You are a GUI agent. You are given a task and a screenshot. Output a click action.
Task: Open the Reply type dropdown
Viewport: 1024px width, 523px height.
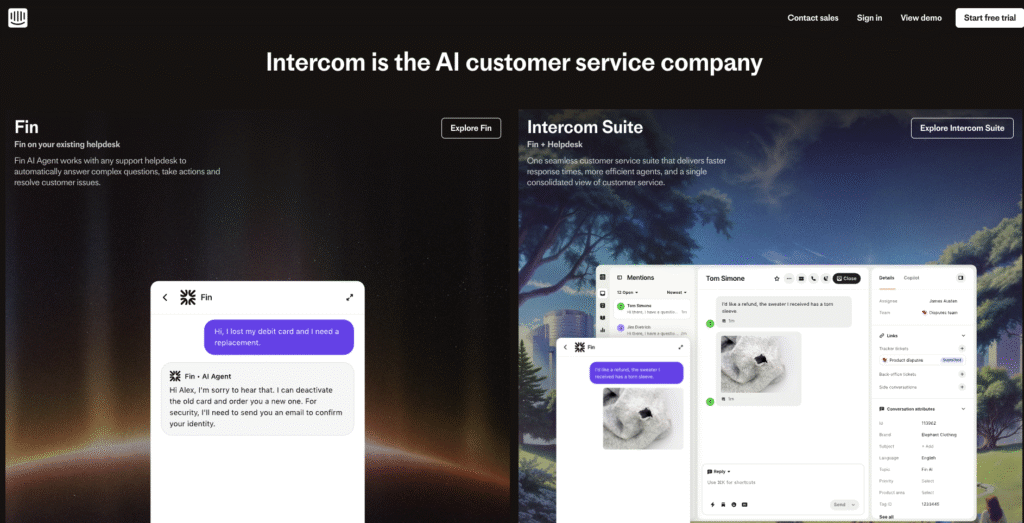click(x=718, y=471)
